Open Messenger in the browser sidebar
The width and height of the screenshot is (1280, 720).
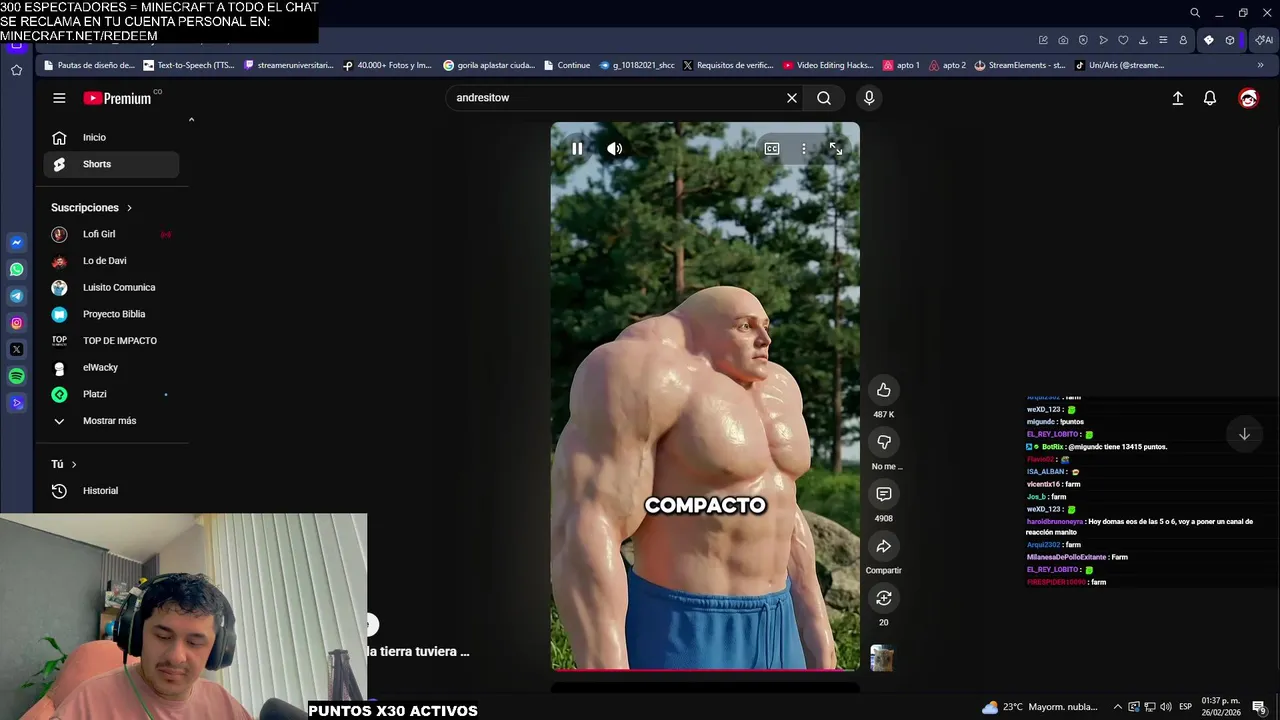tap(17, 243)
